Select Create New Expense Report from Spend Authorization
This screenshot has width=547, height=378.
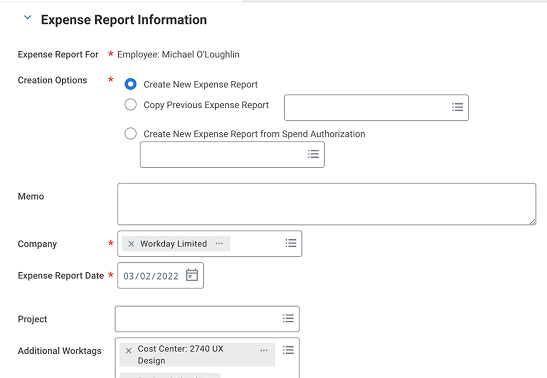point(130,133)
